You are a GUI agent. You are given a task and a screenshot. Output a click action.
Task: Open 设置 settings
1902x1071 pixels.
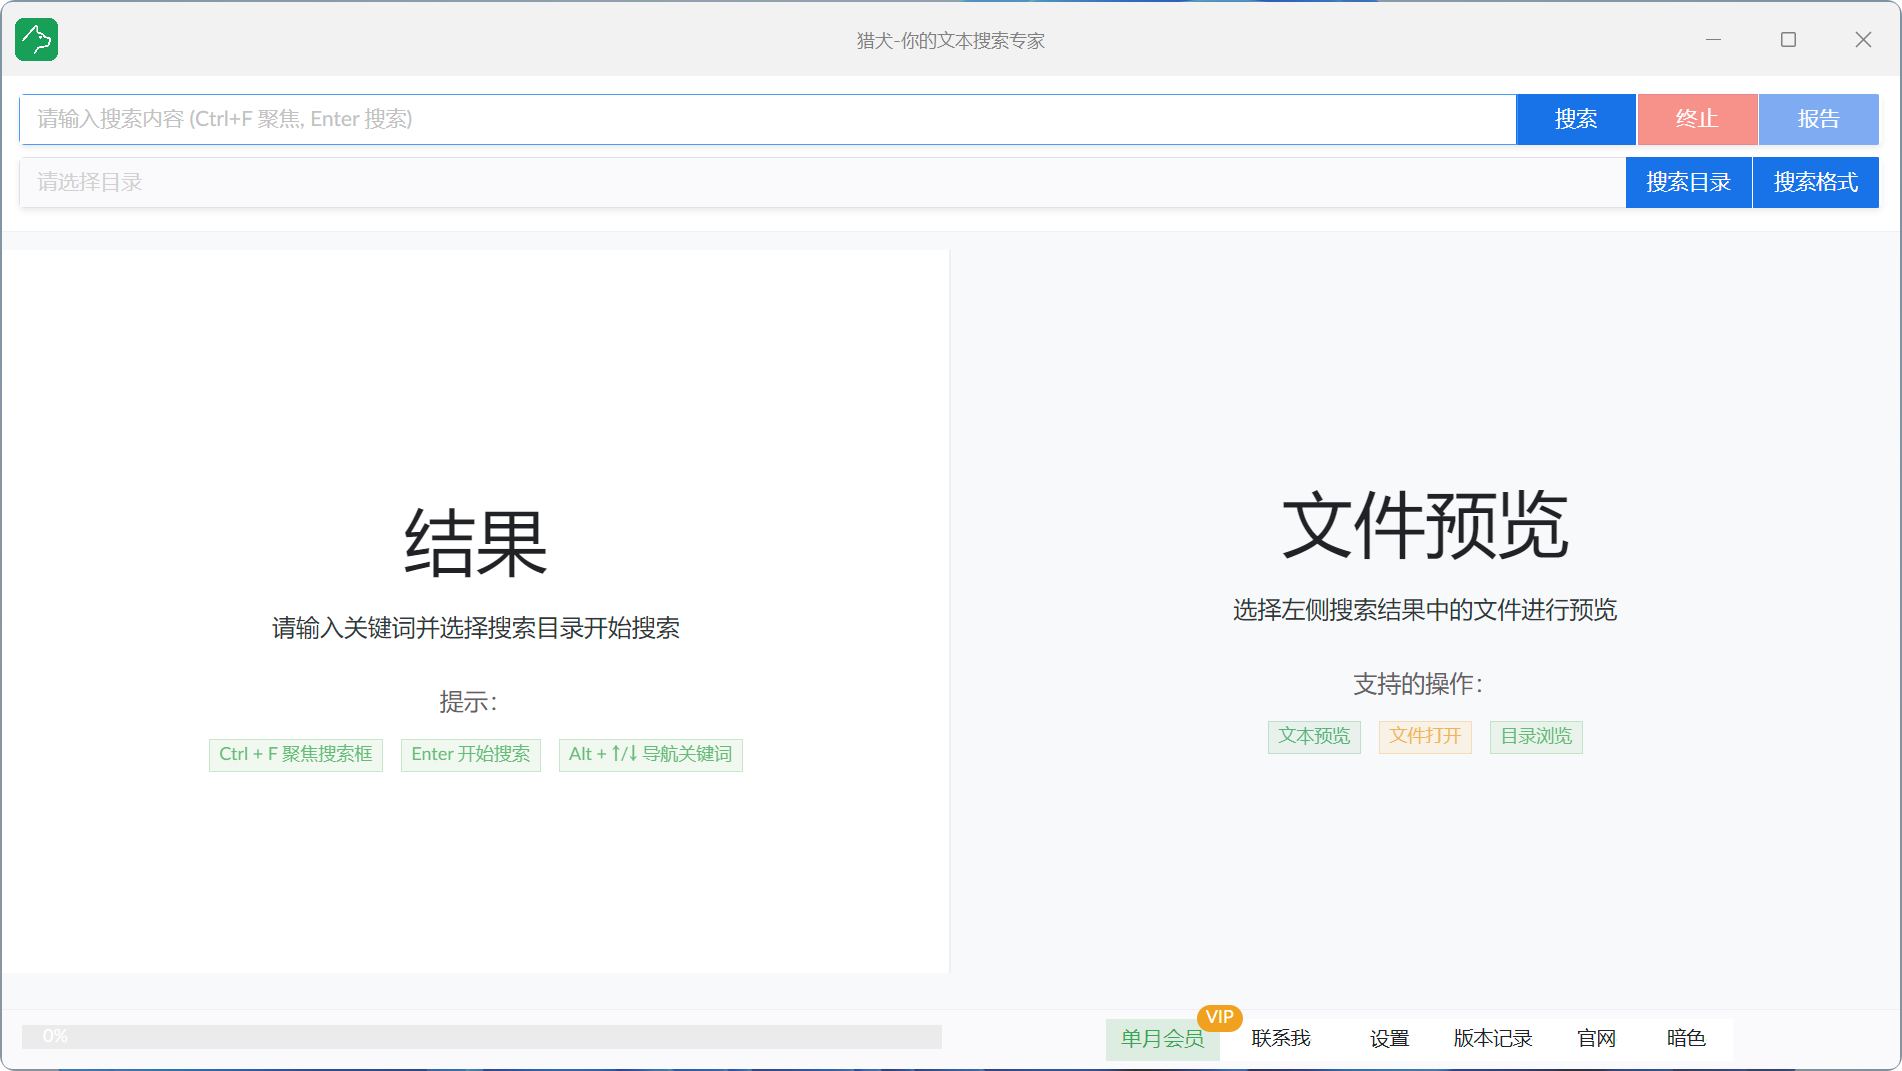tap(1389, 1039)
